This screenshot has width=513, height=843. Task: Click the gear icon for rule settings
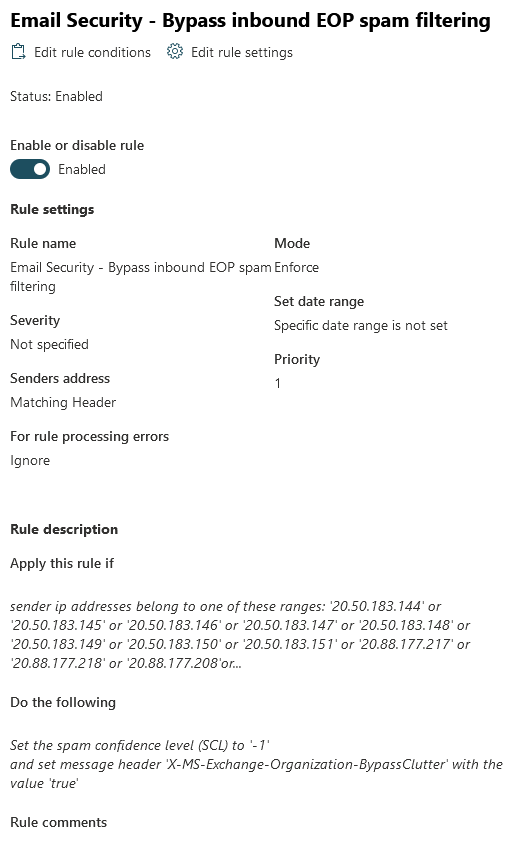(174, 52)
